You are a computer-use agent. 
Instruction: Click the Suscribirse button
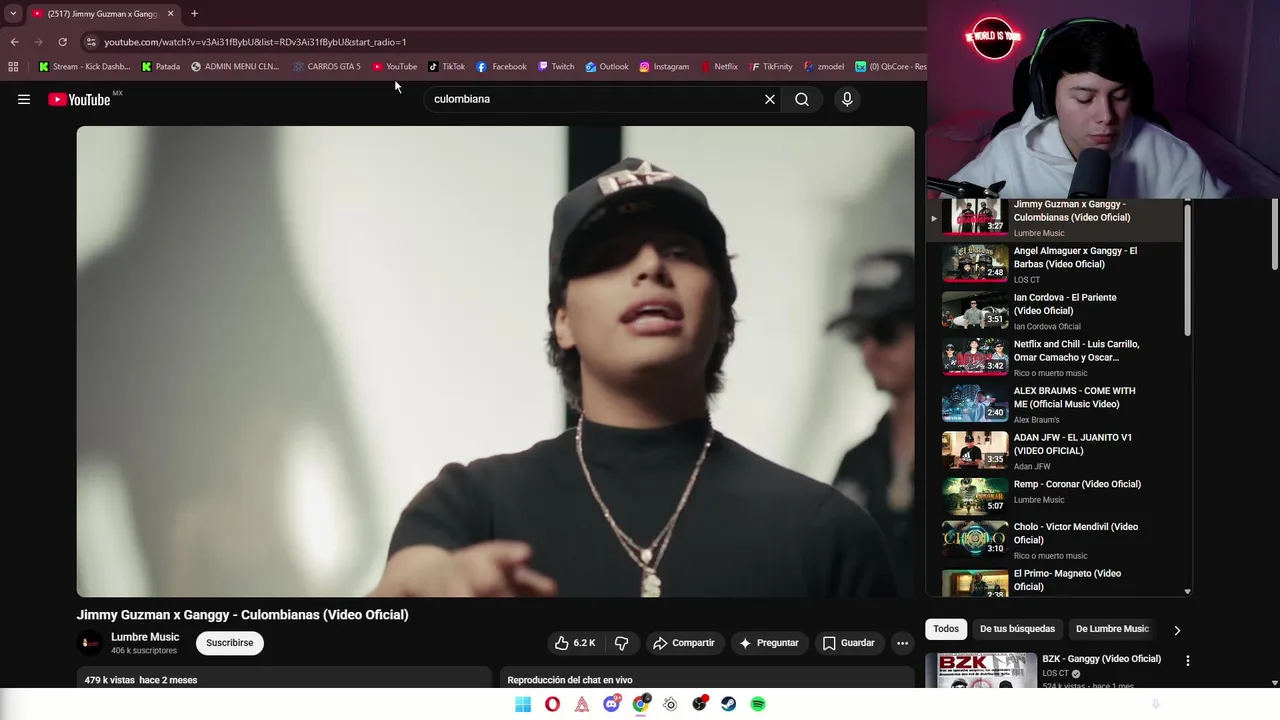[x=230, y=643]
